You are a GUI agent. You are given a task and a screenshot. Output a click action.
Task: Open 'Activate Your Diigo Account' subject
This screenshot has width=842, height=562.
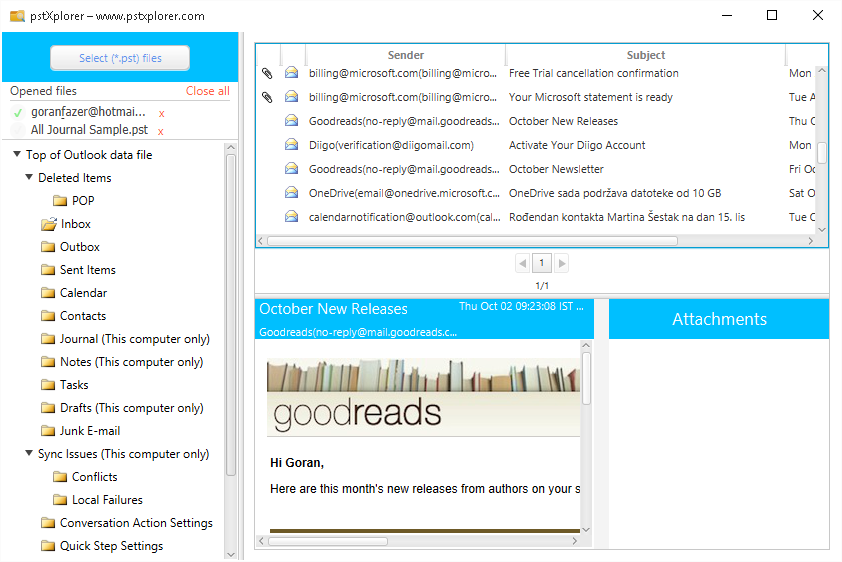click(577, 145)
